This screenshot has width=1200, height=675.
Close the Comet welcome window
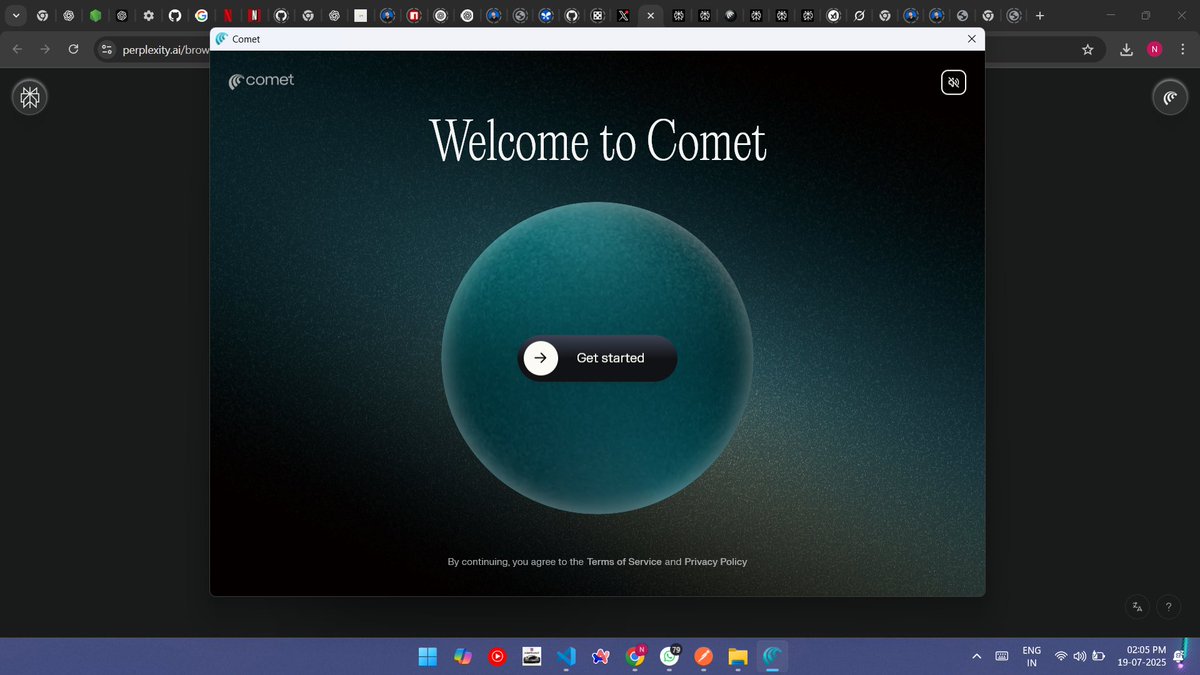(x=971, y=39)
